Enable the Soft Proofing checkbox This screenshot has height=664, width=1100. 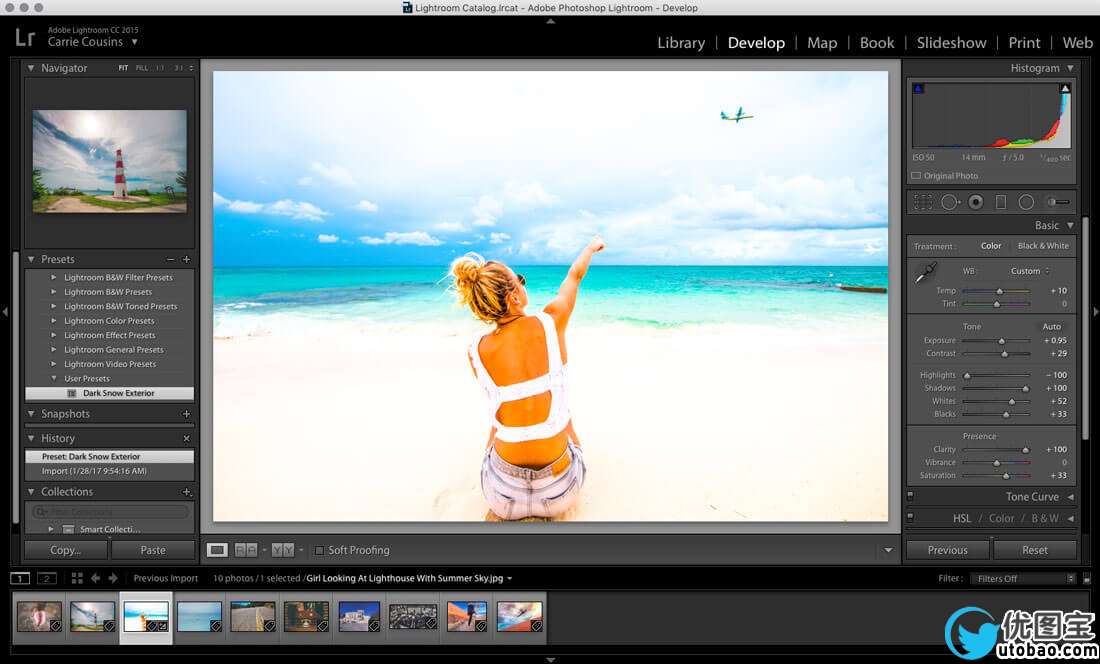[x=319, y=550]
